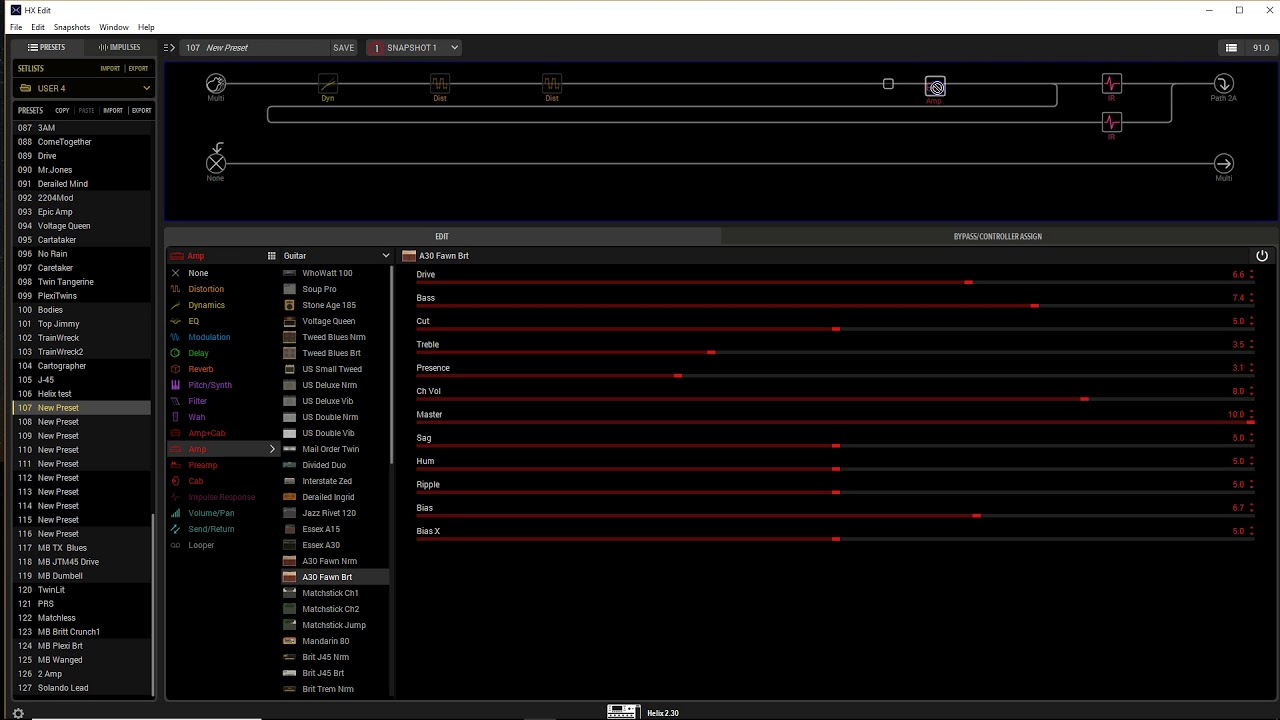Adjust the Drive value stepper
Screen dimensions: 1280x720
(x=1251, y=274)
